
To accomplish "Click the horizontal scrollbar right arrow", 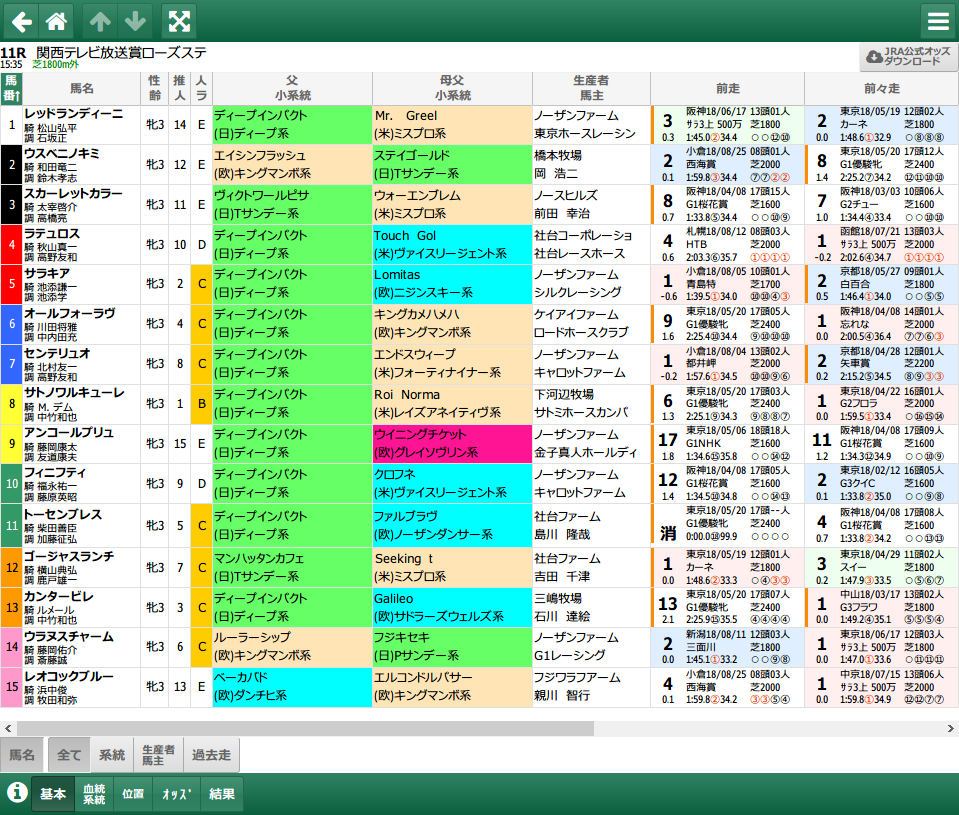I will pyautogui.click(x=950, y=728).
